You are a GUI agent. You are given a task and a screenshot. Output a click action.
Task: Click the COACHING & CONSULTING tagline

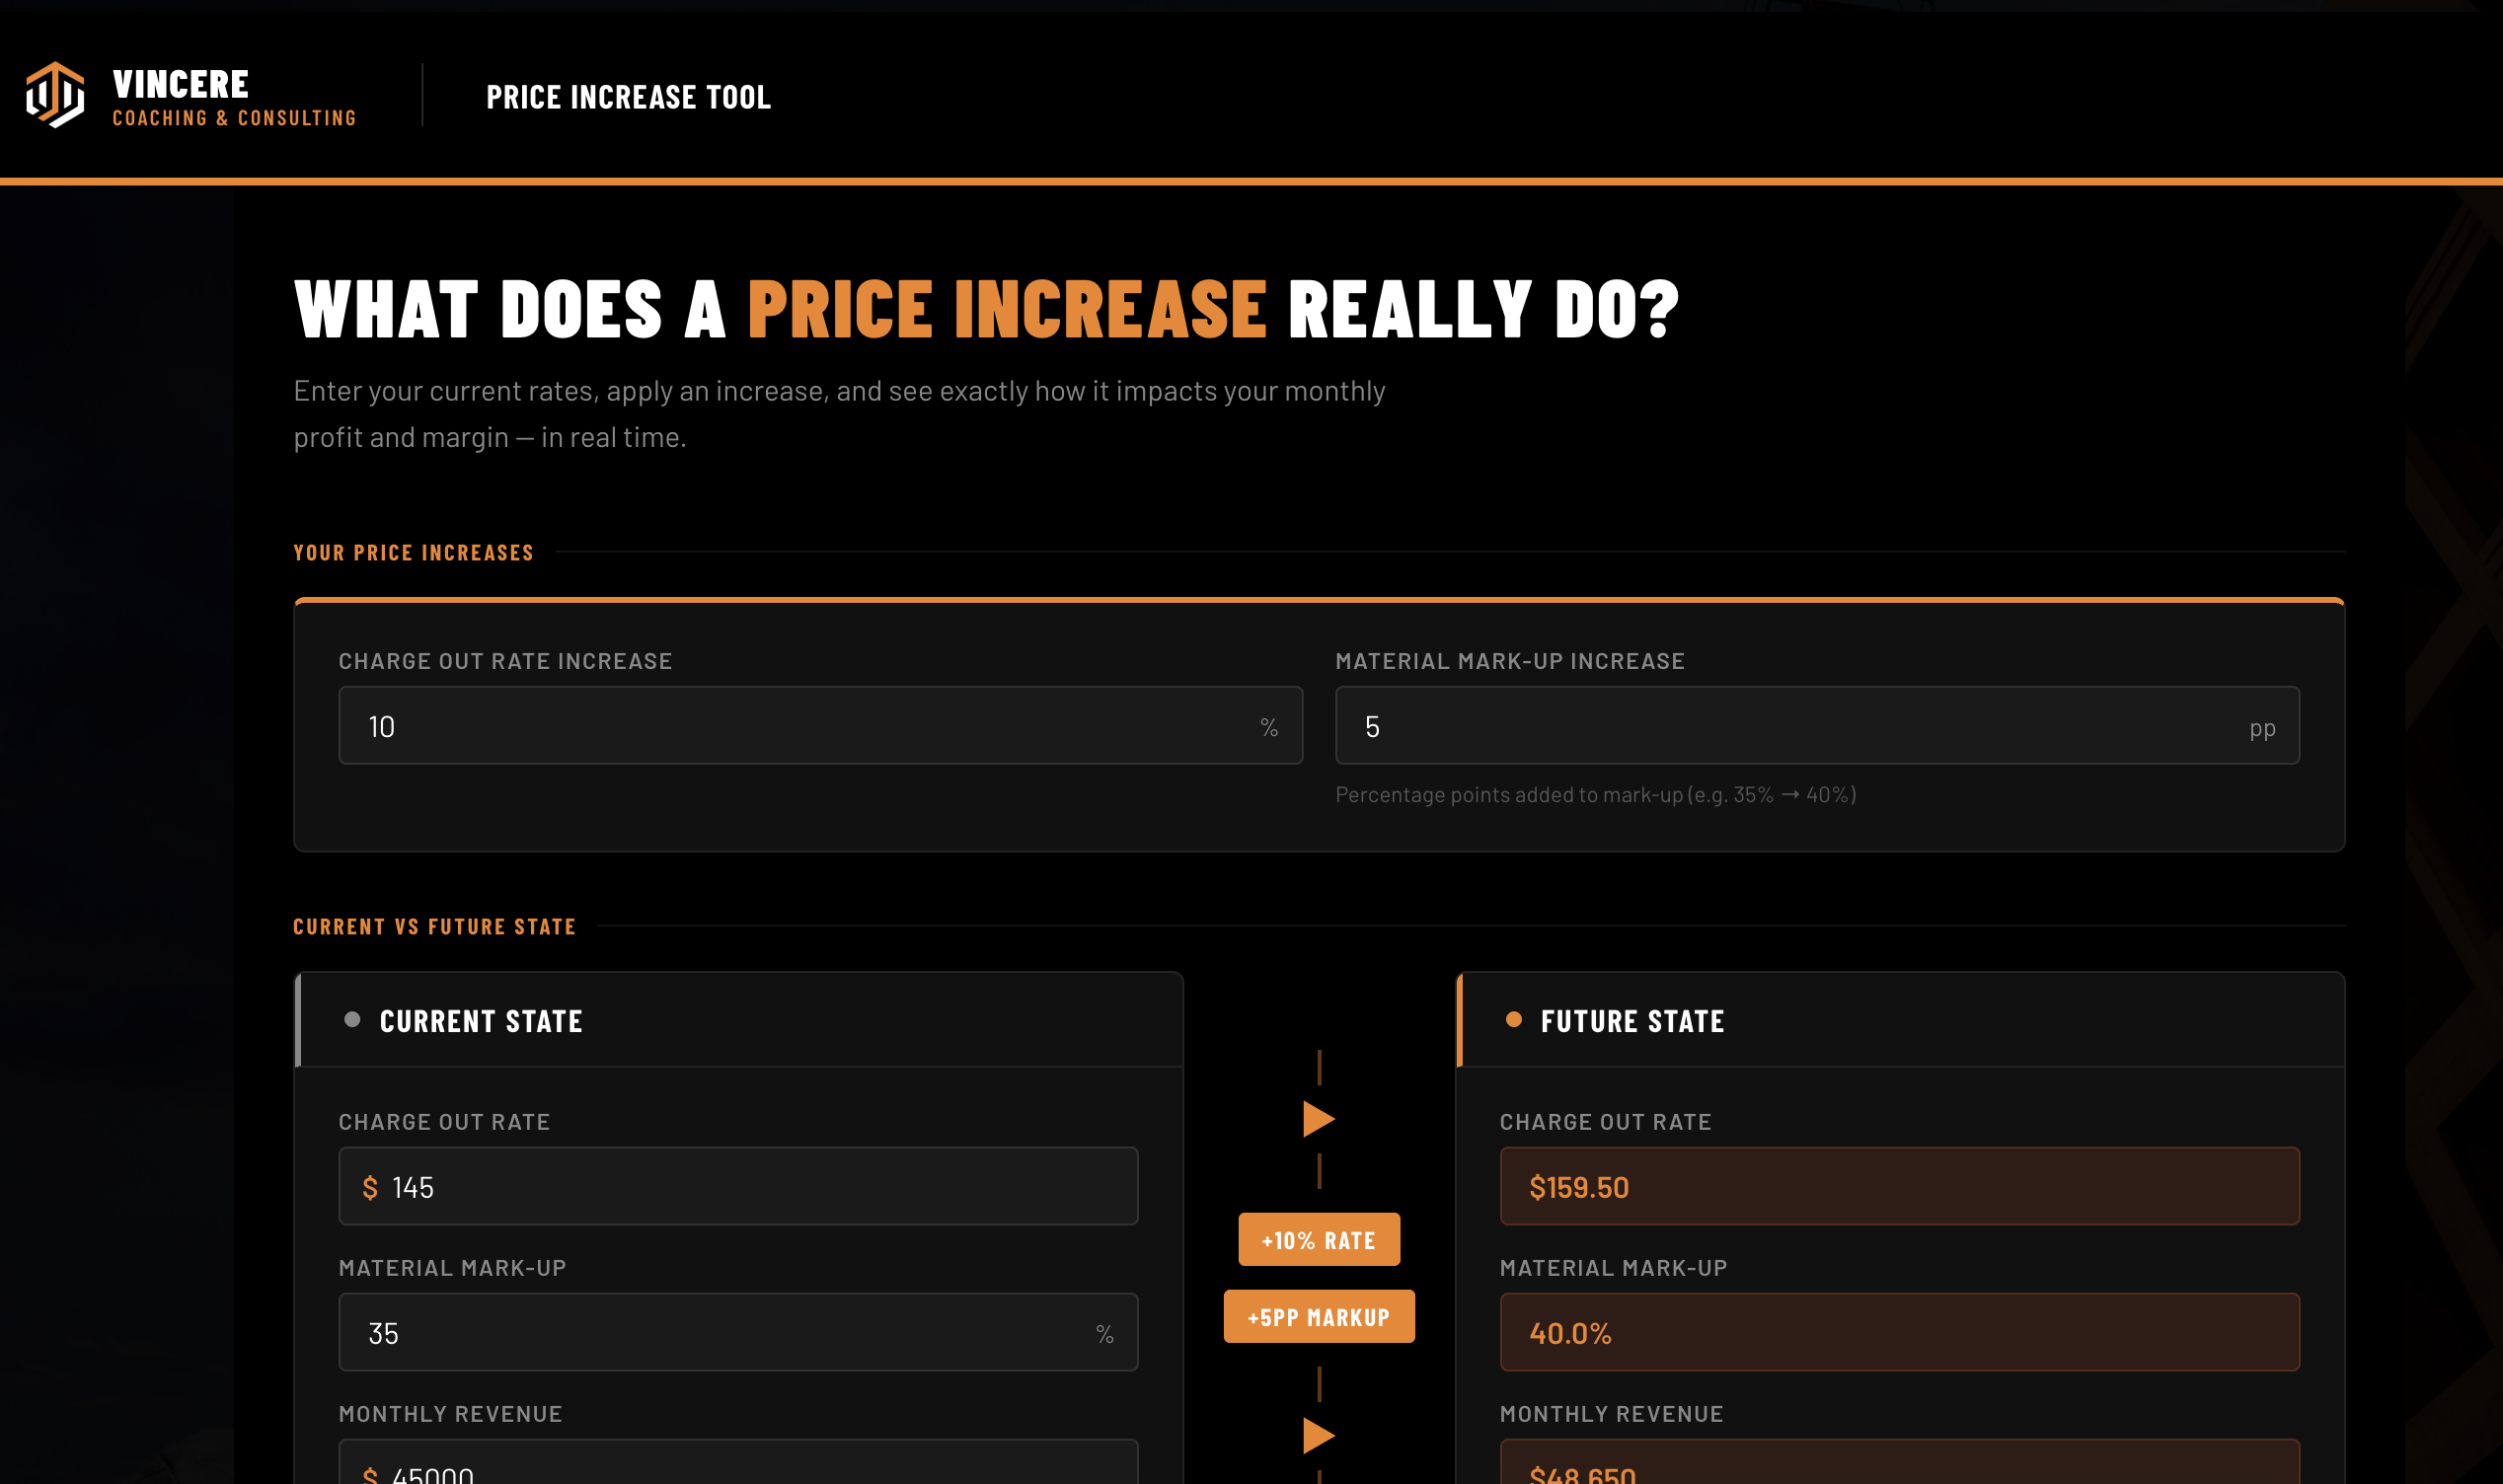(x=234, y=118)
